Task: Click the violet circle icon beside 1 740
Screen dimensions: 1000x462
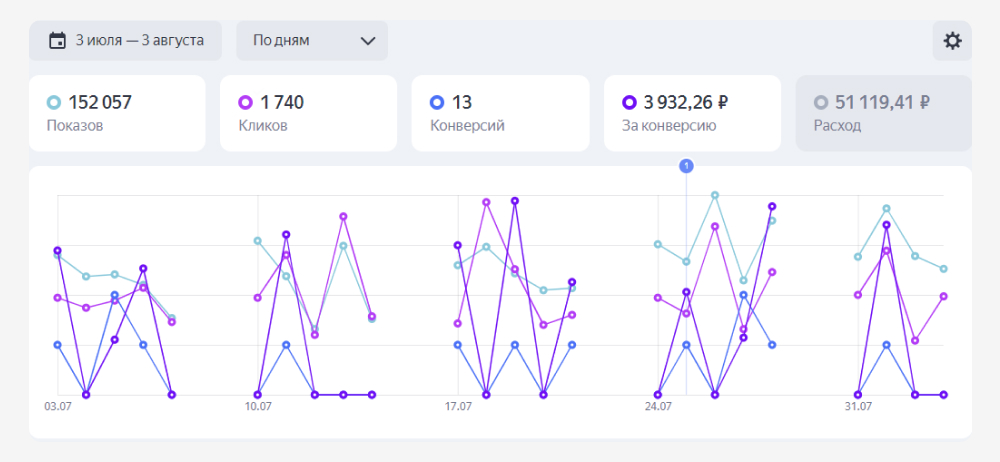Action: pyautogui.click(x=246, y=102)
